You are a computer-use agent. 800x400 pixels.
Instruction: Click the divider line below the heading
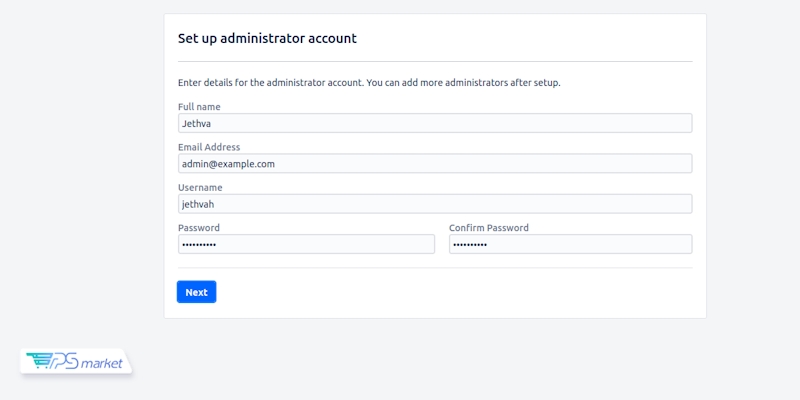point(434,61)
